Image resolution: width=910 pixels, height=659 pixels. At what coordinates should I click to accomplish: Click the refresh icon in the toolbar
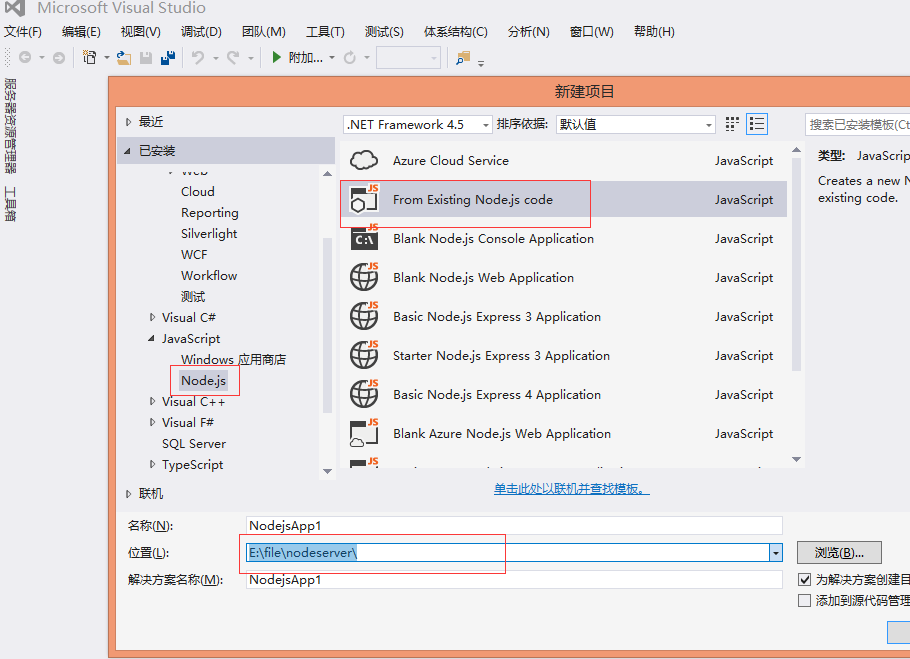(350, 57)
